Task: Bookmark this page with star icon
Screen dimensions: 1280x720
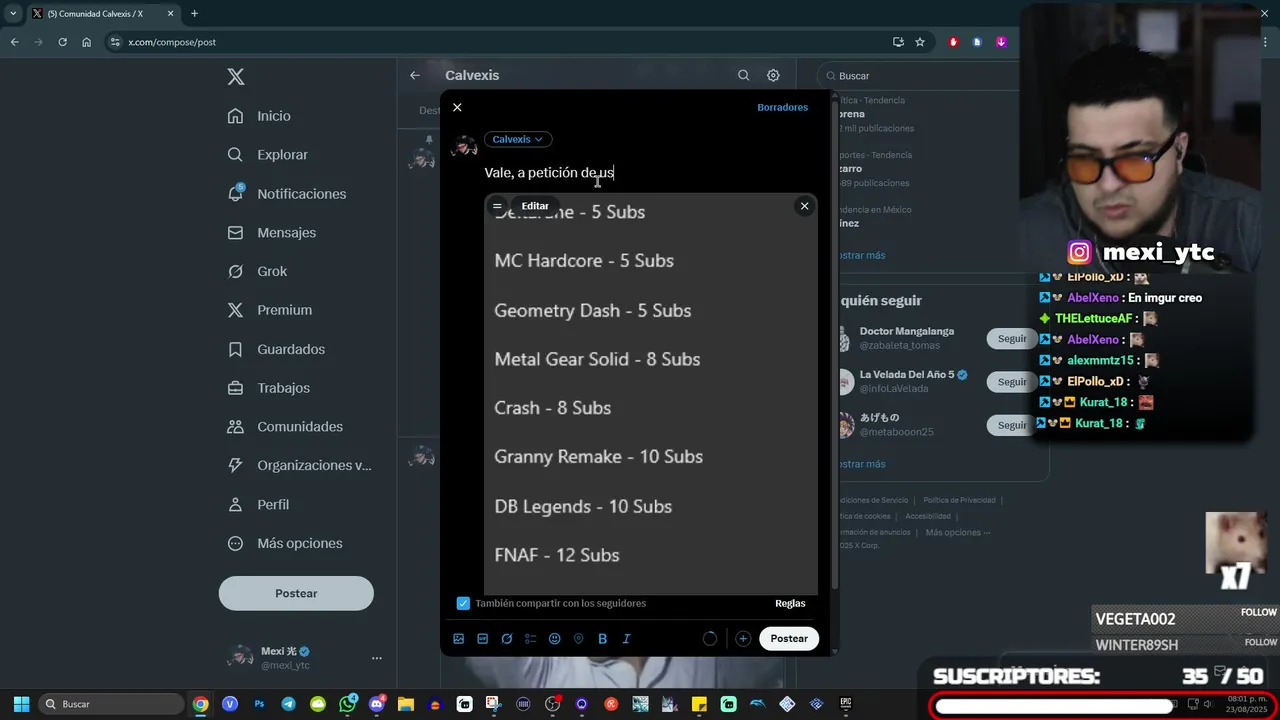Action: (x=920, y=42)
